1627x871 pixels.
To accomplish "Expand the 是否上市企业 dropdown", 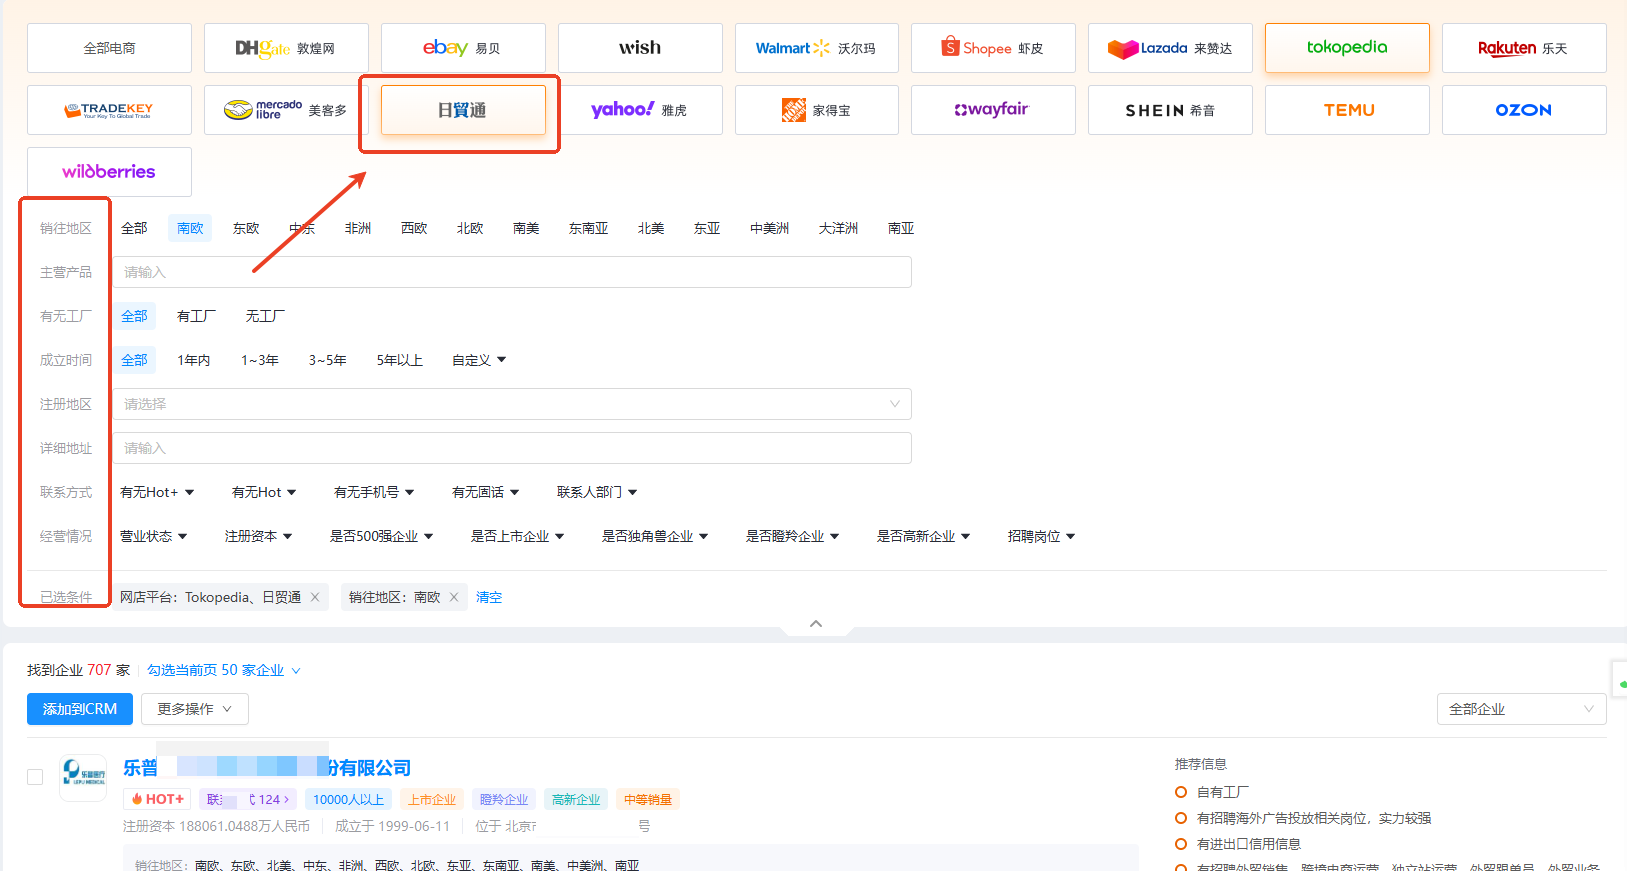I will coord(517,536).
